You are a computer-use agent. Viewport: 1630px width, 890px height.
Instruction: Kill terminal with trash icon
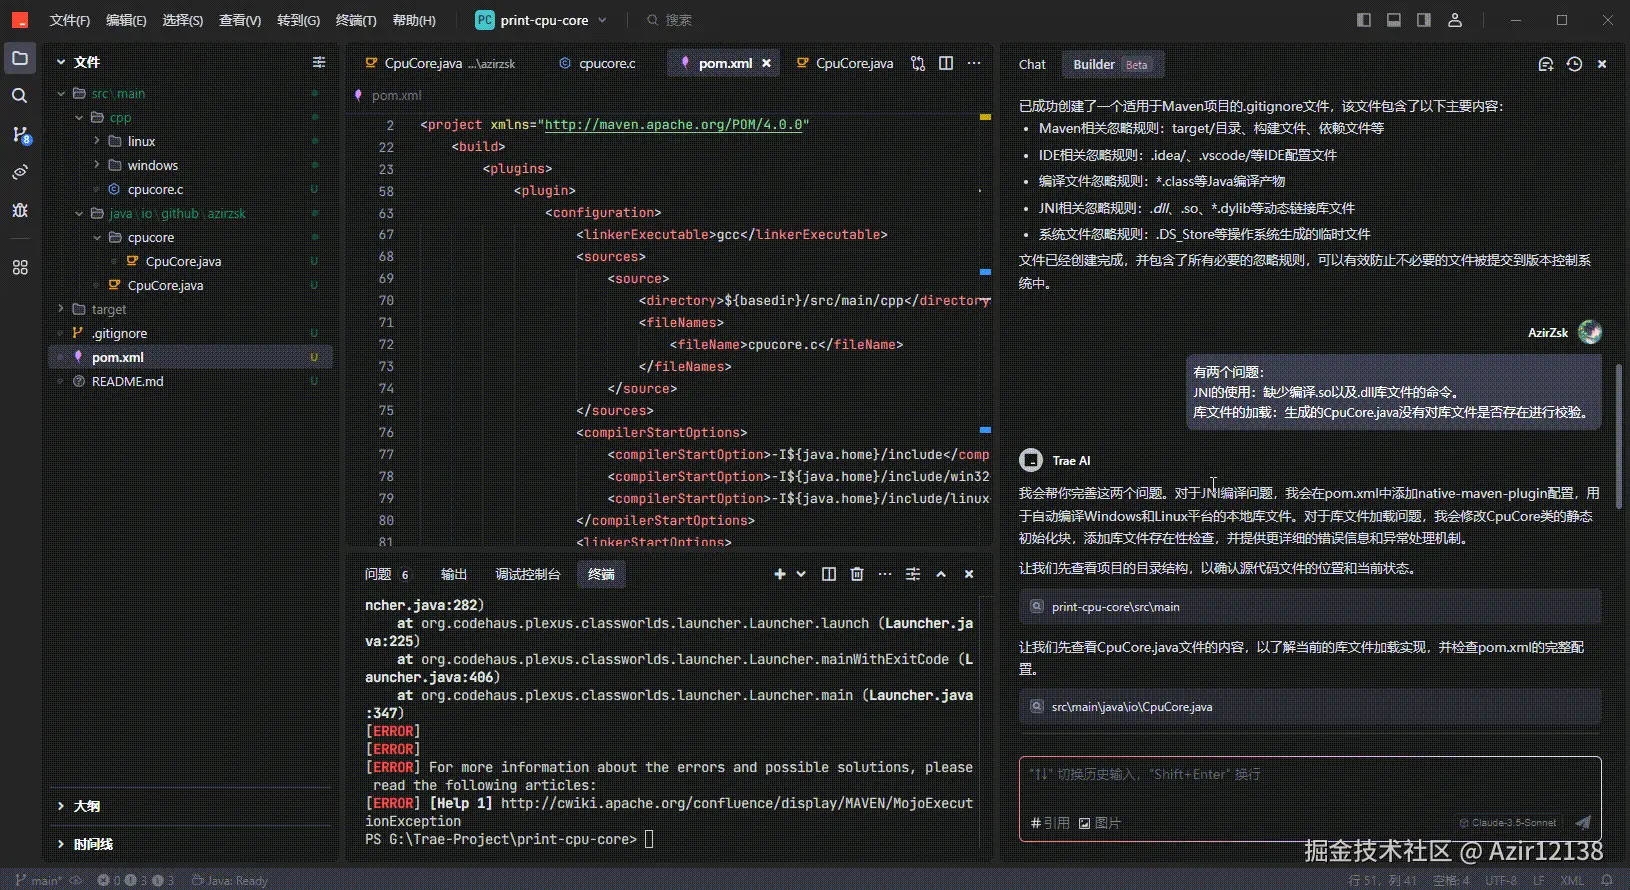(857, 574)
